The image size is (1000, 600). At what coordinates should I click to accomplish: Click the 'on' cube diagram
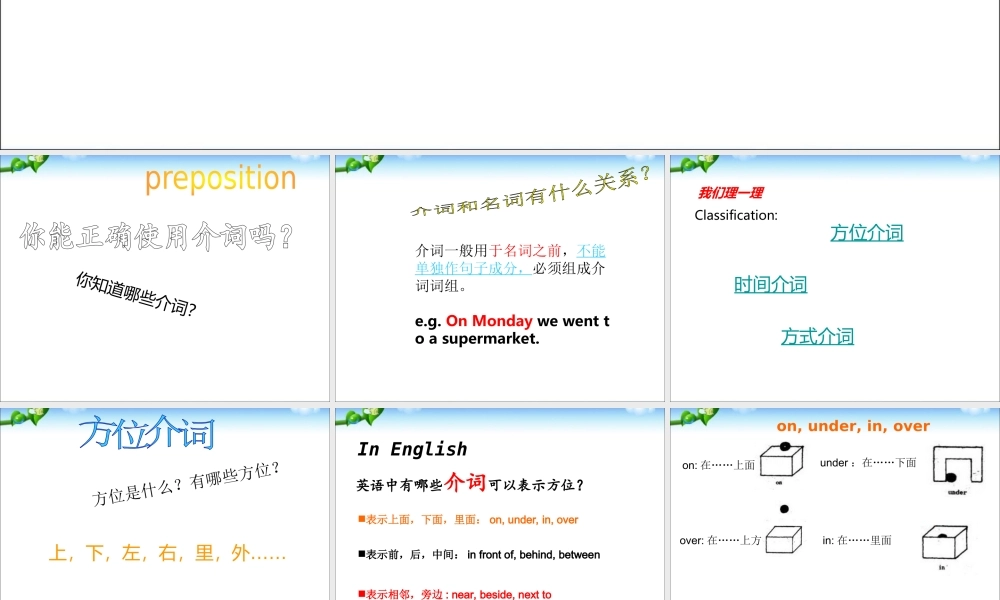tap(781, 462)
